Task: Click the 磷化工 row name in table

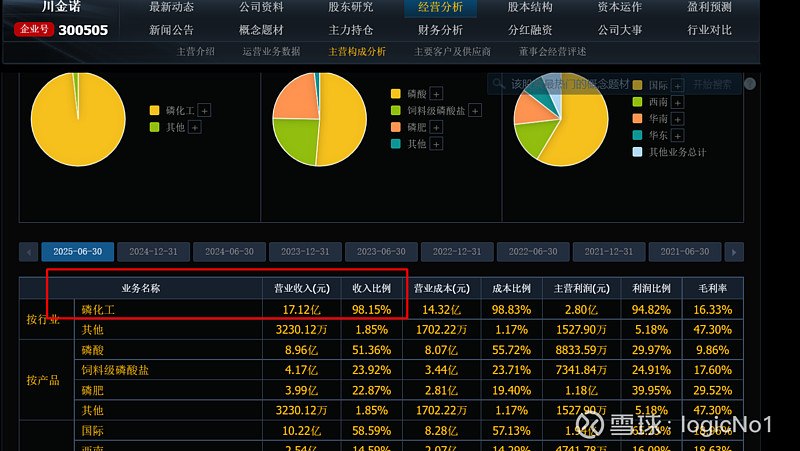Action: (98, 310)
